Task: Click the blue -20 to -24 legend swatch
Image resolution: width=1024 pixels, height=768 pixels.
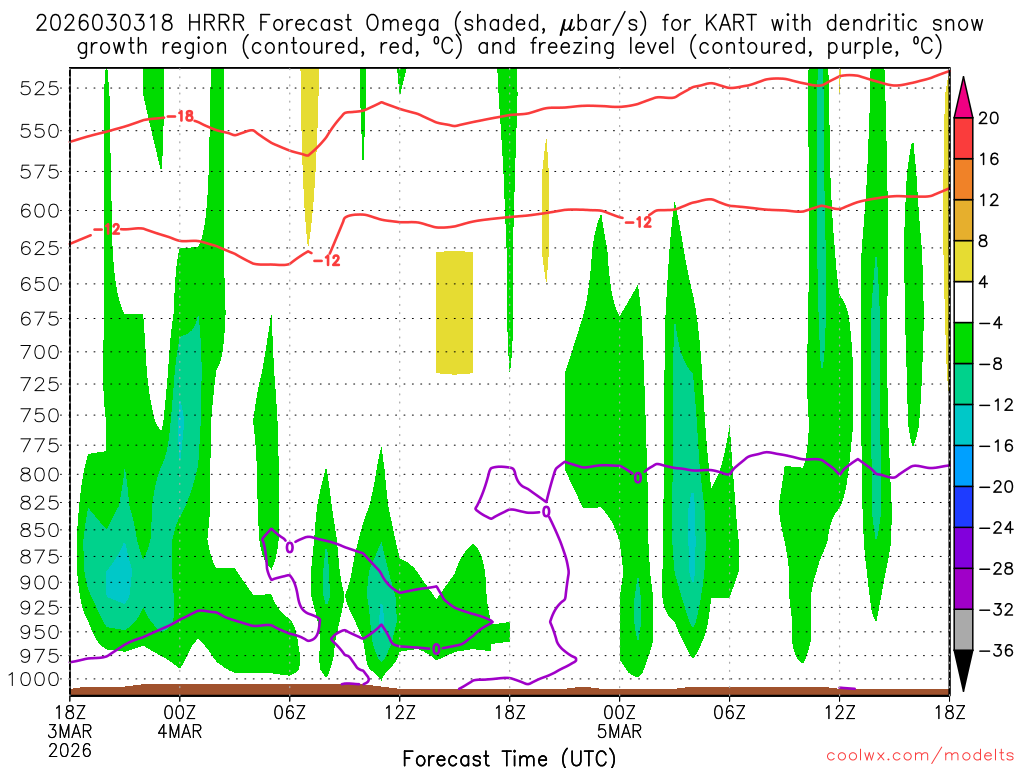Action: [963, 507]
